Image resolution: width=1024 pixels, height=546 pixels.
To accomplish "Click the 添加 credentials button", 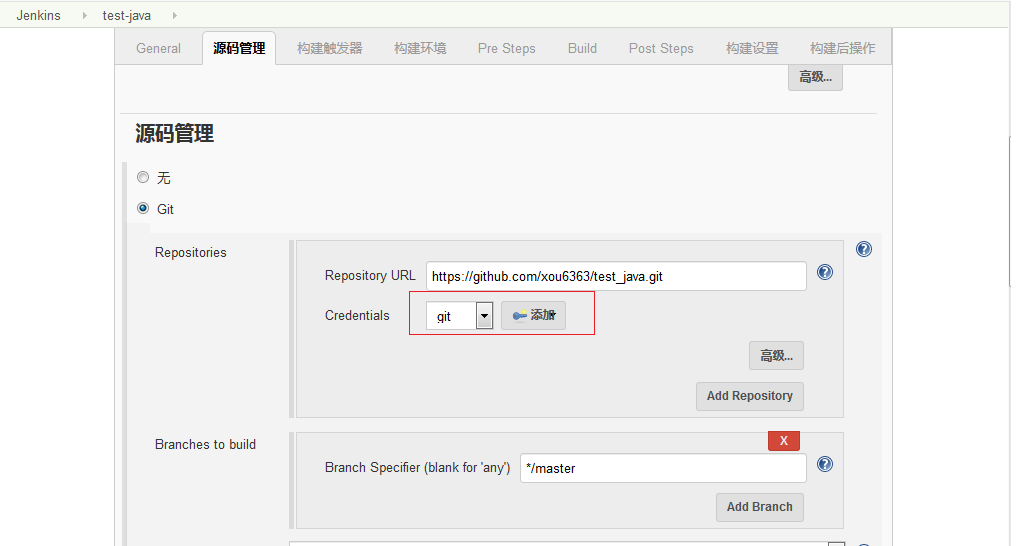I will pos(533,315).
